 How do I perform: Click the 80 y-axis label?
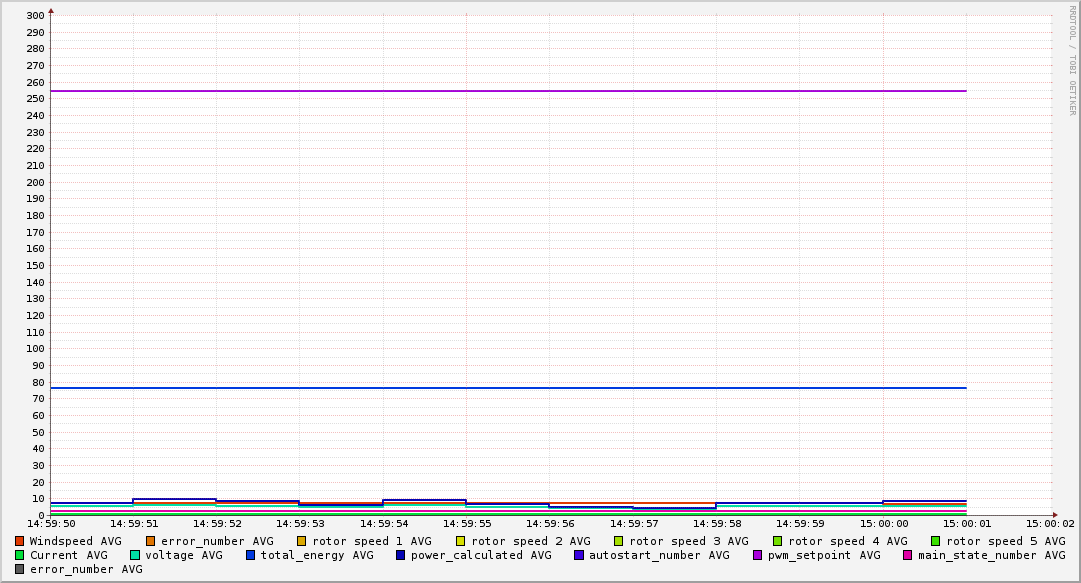coord(38,382)
